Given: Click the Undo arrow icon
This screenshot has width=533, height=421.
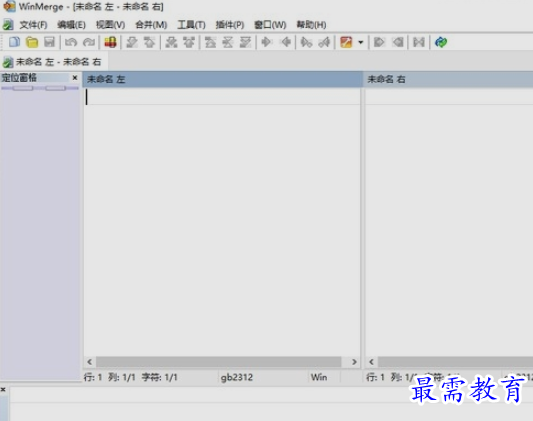Looking at the screenshot, I should click(x=71, y=42).
